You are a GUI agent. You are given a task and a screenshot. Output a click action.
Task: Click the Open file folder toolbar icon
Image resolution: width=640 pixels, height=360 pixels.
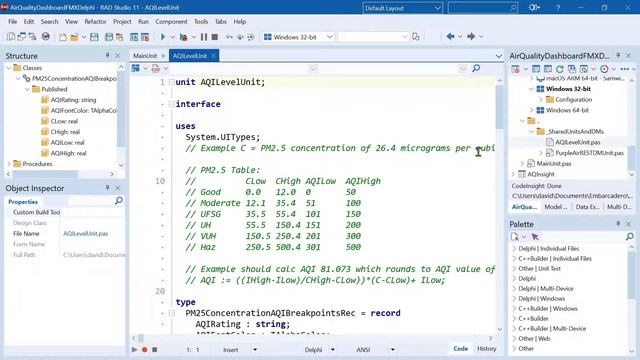[74, 37]
